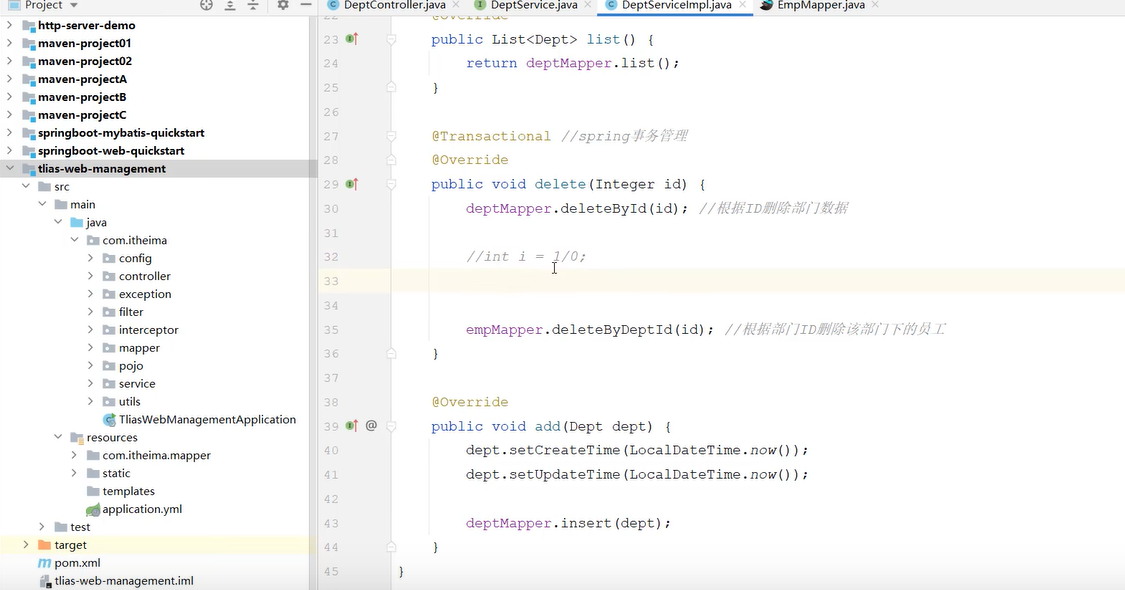Close the EmpMapper.java tab

click(875, 5)
